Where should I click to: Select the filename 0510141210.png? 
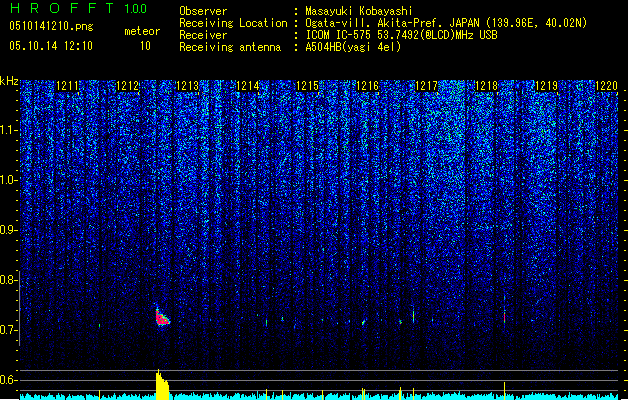tap(51, 26)
